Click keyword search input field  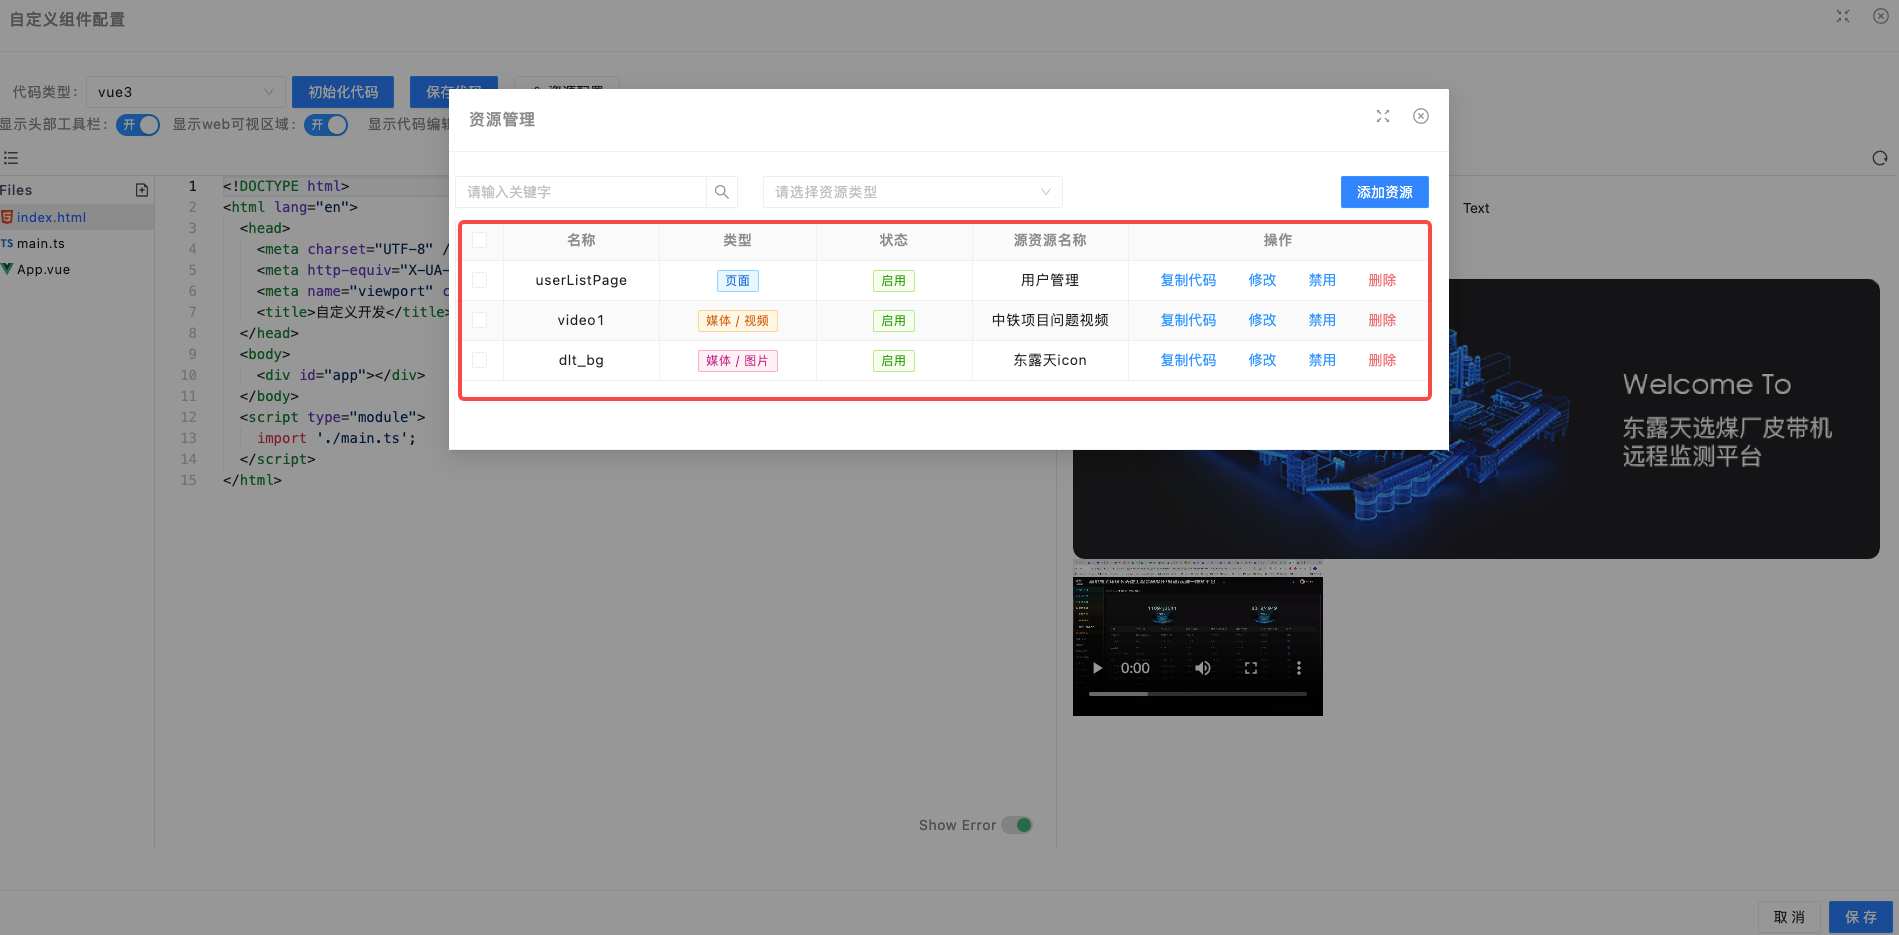[x=581, y=192]
